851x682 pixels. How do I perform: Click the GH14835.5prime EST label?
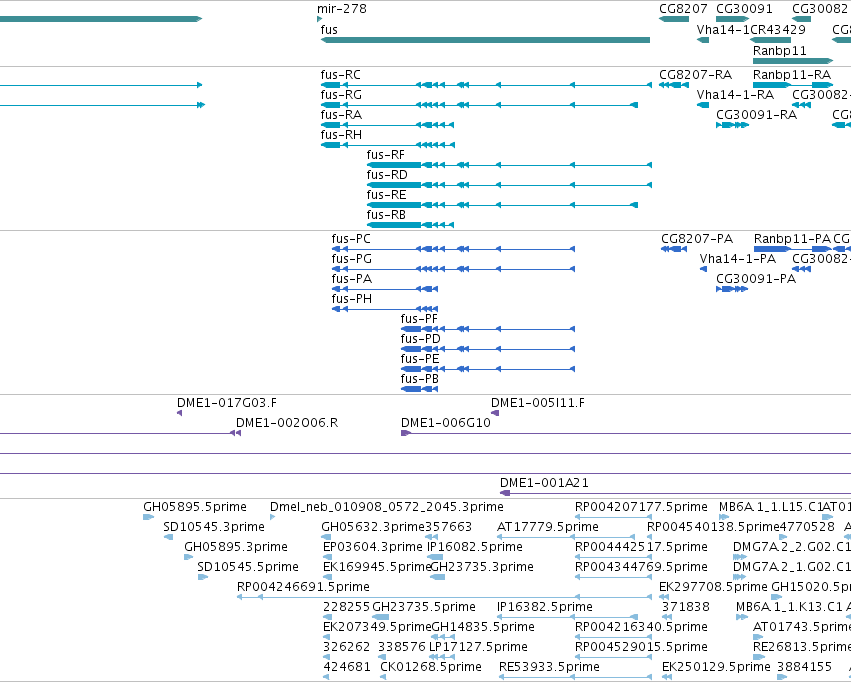tap(483, 627)
